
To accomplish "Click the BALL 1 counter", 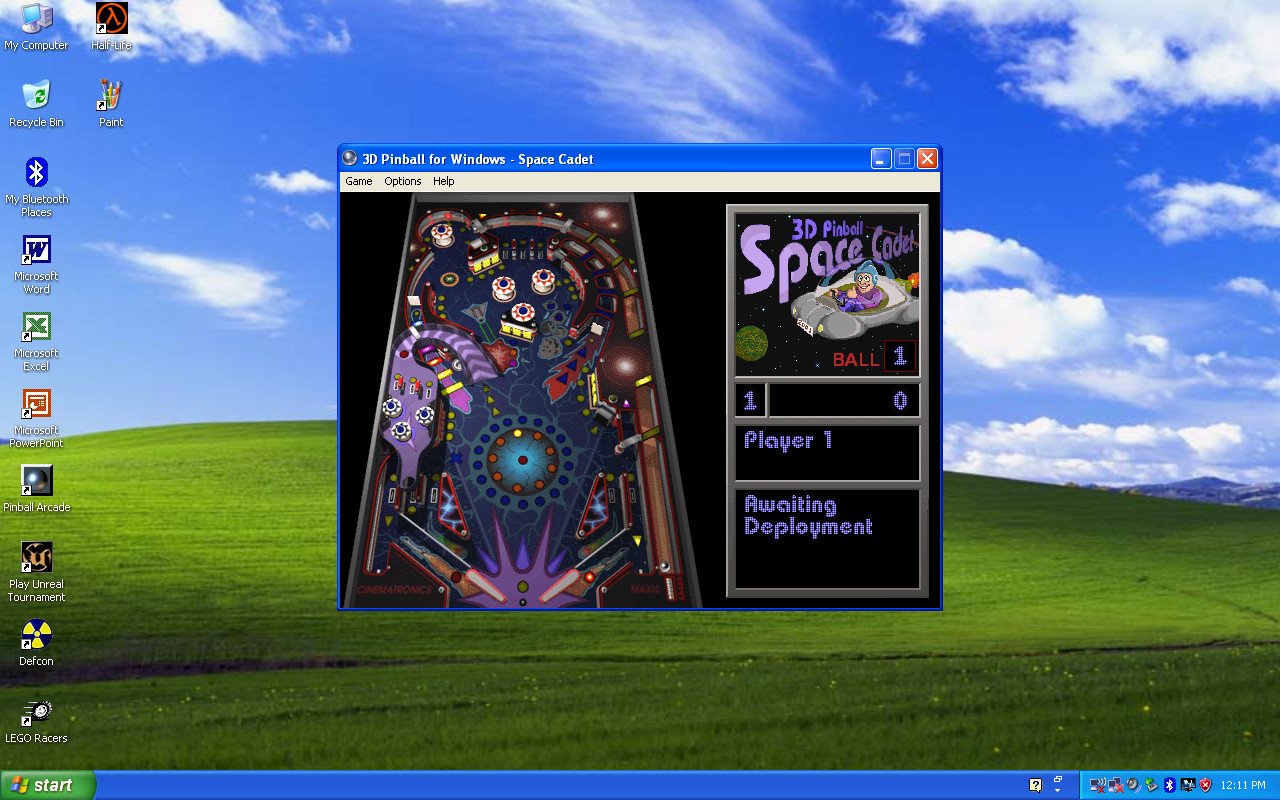I will click(873, 357).
